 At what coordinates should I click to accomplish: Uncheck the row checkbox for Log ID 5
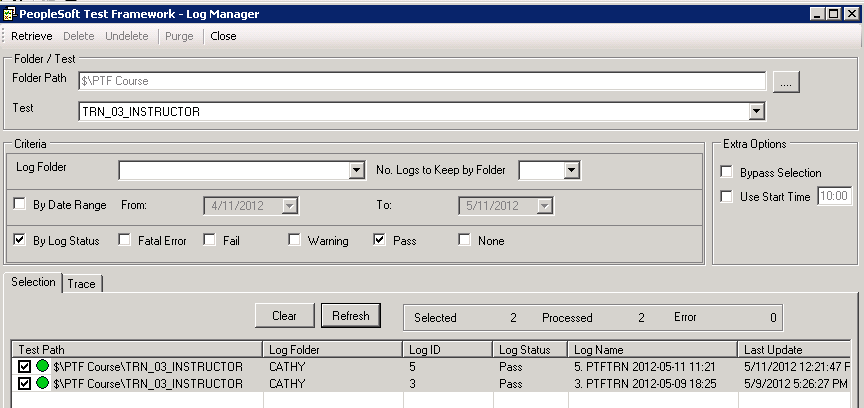point(24,366)
